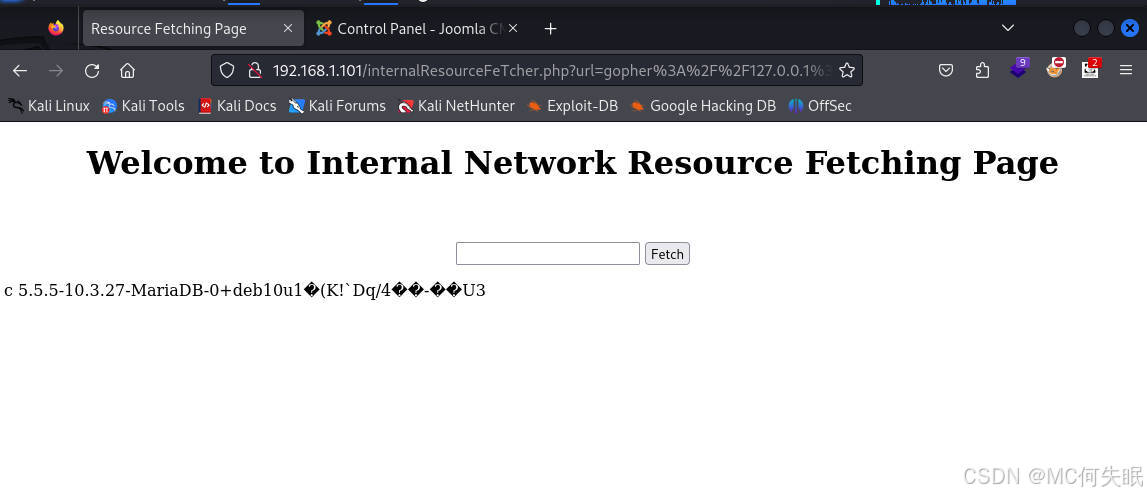Click the Welcome to Internal Network heading
The height and width of the screenshot is (496, 1147).
coord(573,162)
